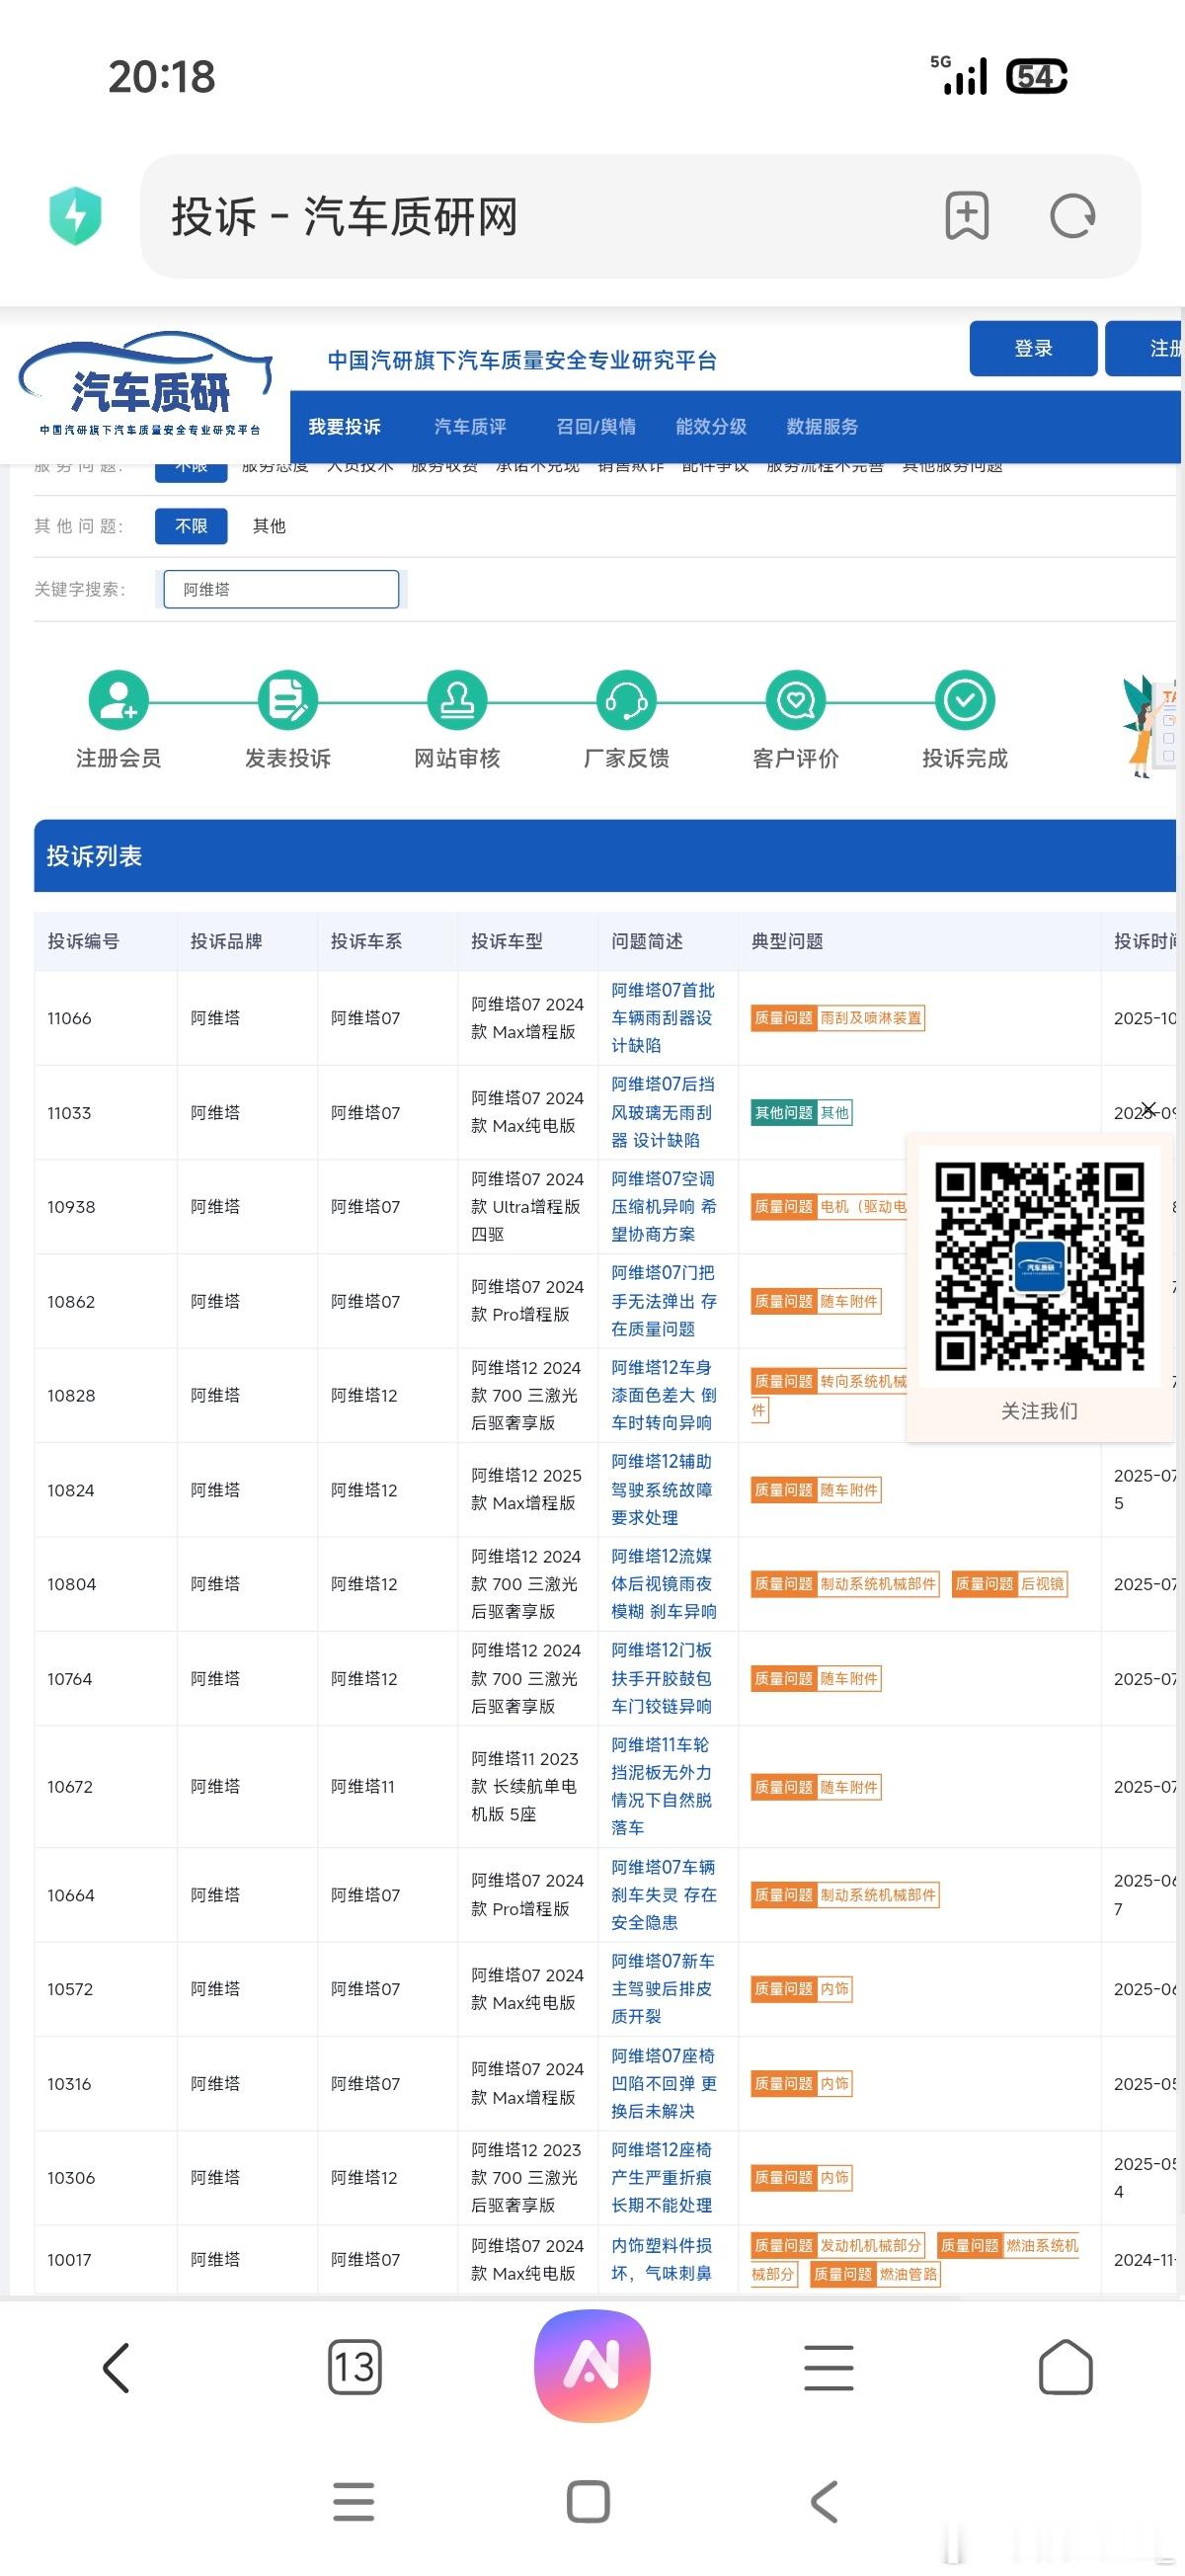Click the 投诉列表 section header

604,856
